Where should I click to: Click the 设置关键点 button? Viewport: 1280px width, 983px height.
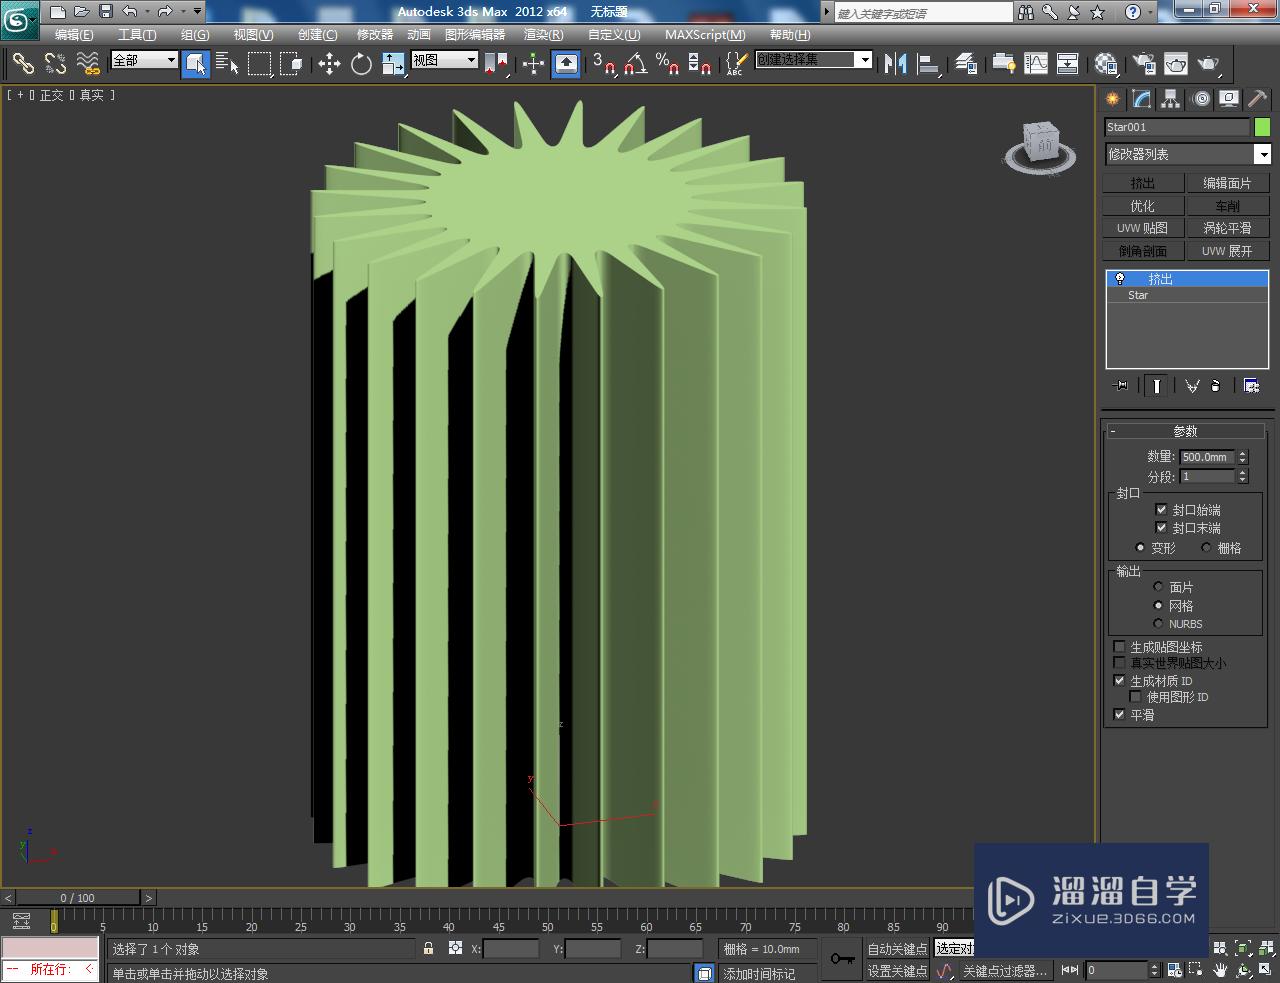coord(897,971)
